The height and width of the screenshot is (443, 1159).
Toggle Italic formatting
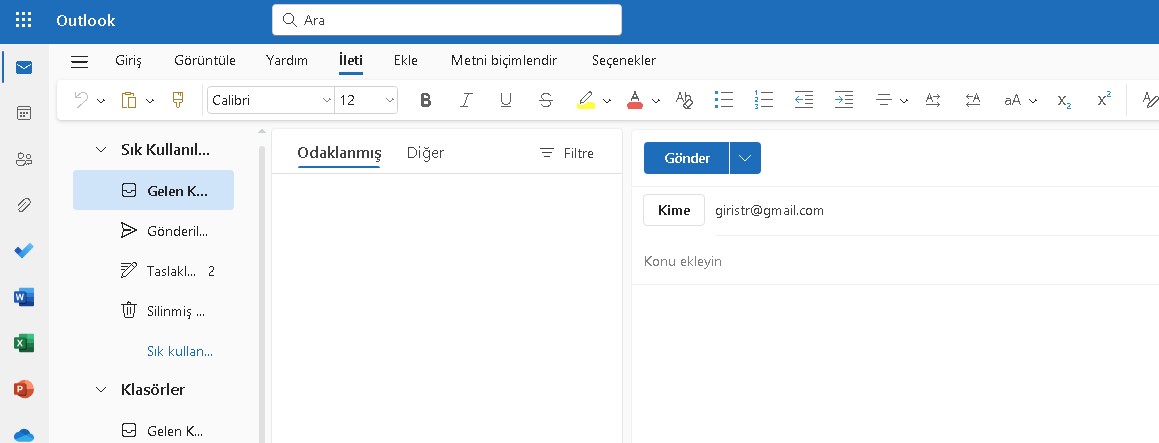tap(465, 100)
